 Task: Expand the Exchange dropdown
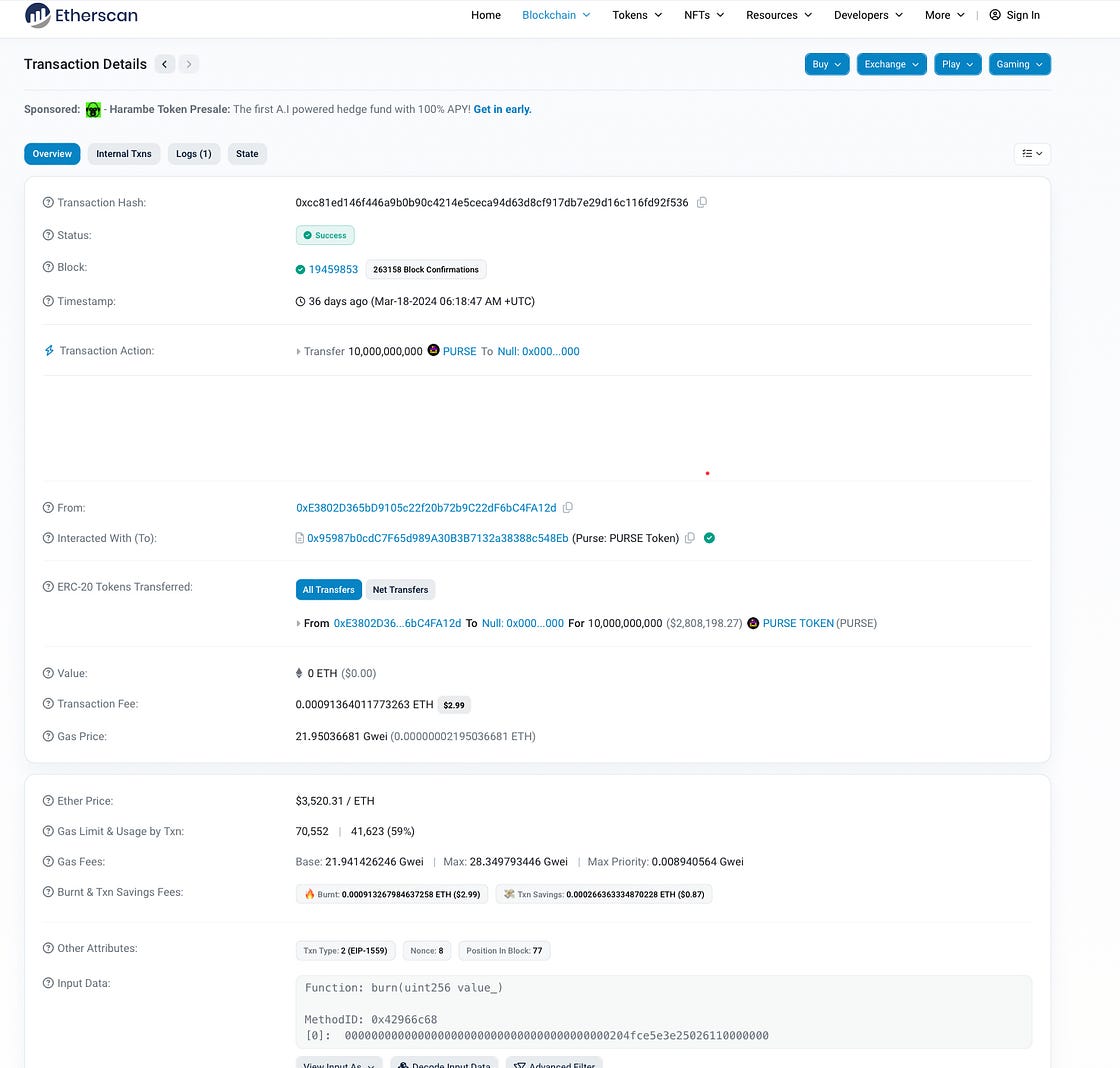click(891, 64)
